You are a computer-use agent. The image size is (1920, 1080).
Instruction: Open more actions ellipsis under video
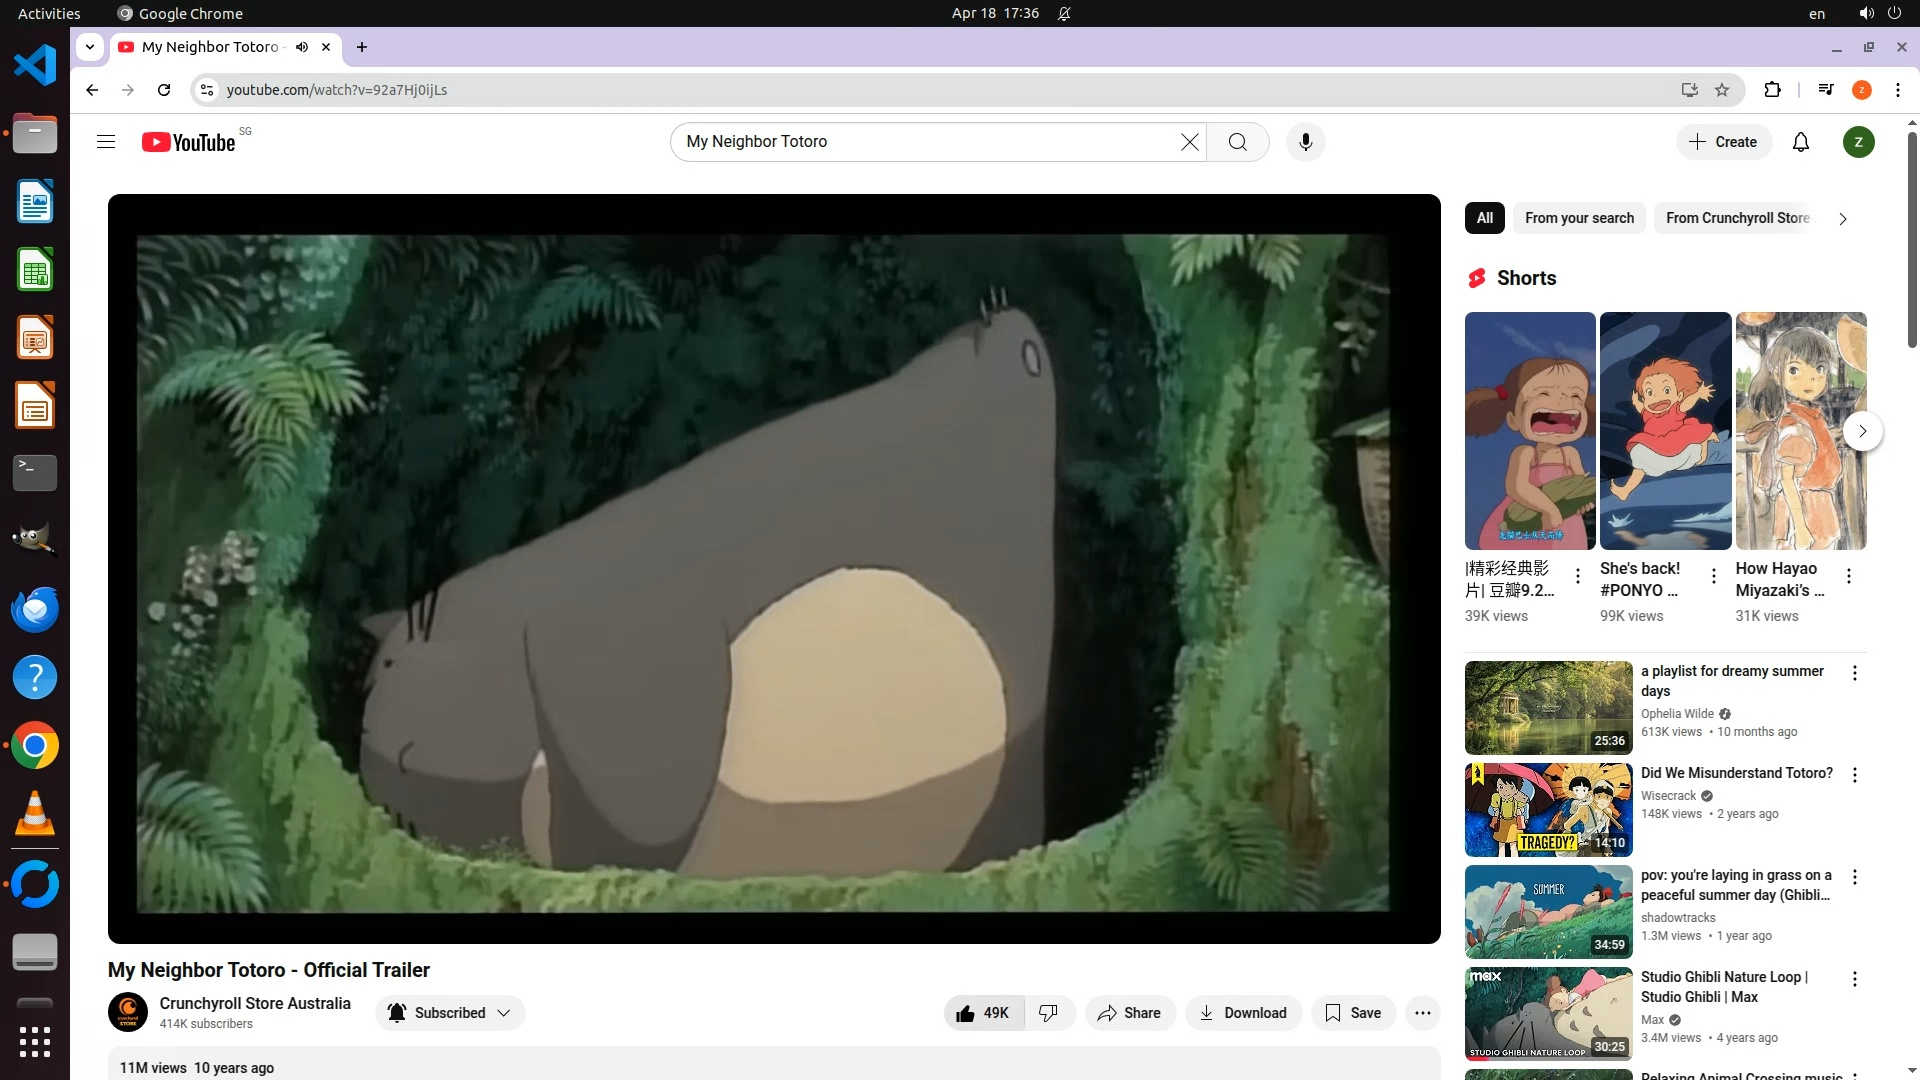coord(1422,1013)
